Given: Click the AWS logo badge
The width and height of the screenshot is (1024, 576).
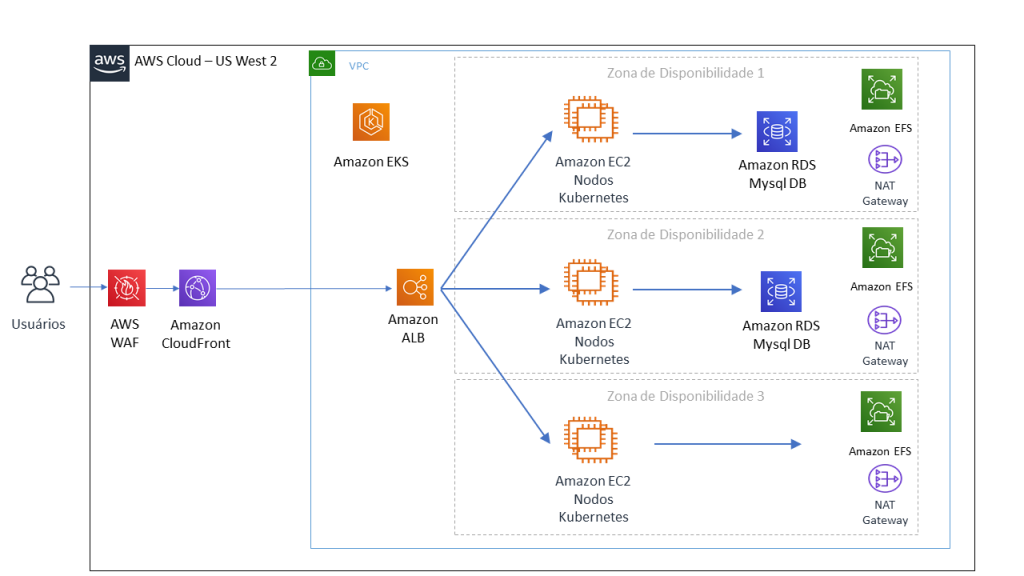Looking at the screenshot, I should (110, 63).
